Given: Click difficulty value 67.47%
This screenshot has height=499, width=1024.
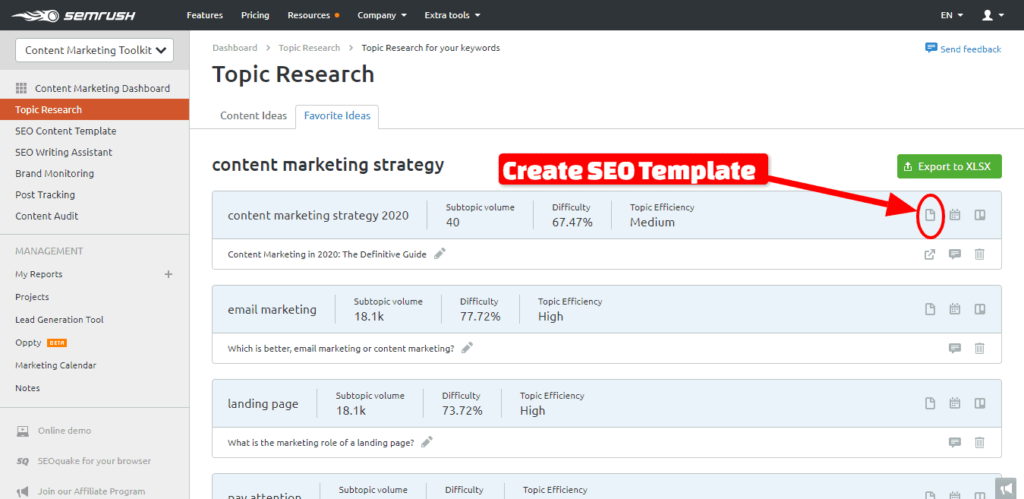Looking at the screenshot, I should 572,222.
